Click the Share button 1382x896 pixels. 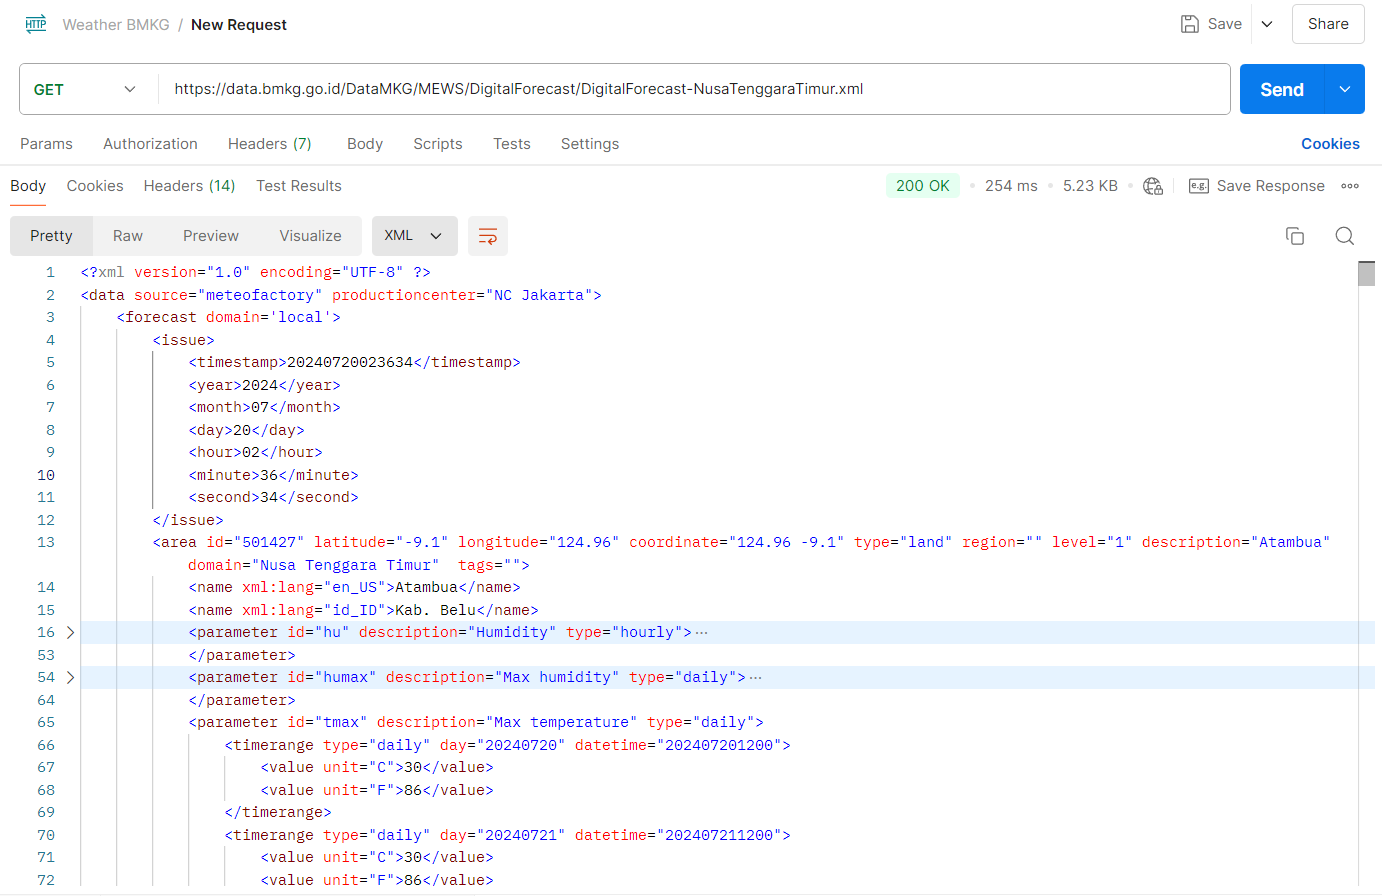click(1328, 24)
